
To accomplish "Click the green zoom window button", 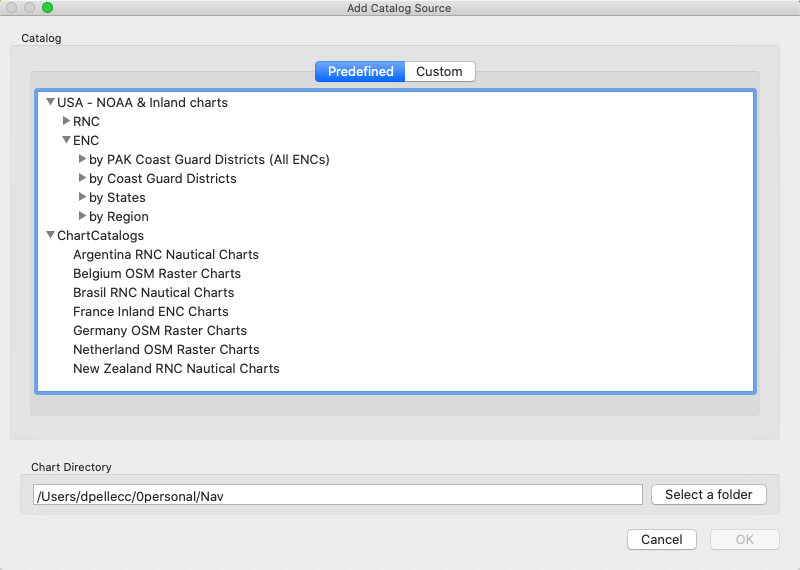I will point(47,8).
